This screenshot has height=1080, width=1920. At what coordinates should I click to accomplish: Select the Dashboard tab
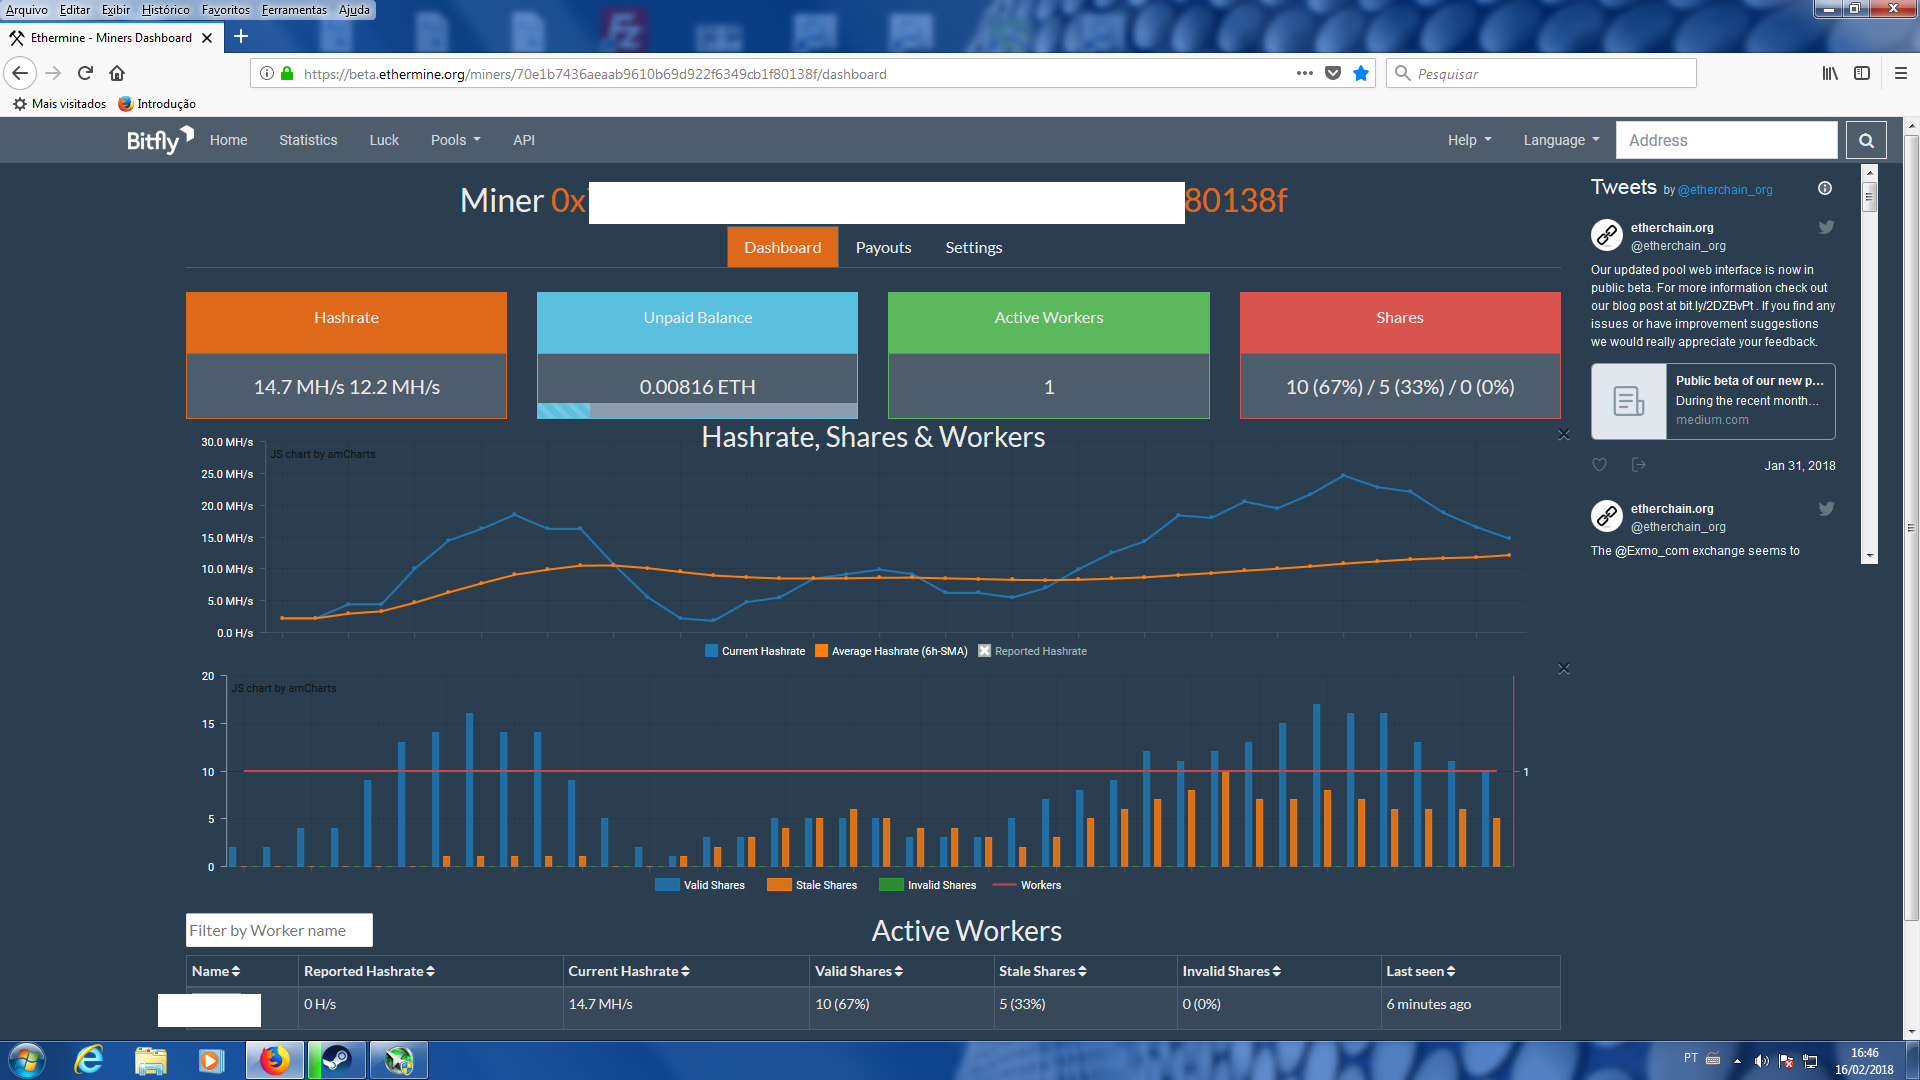(x=782, y=248)
